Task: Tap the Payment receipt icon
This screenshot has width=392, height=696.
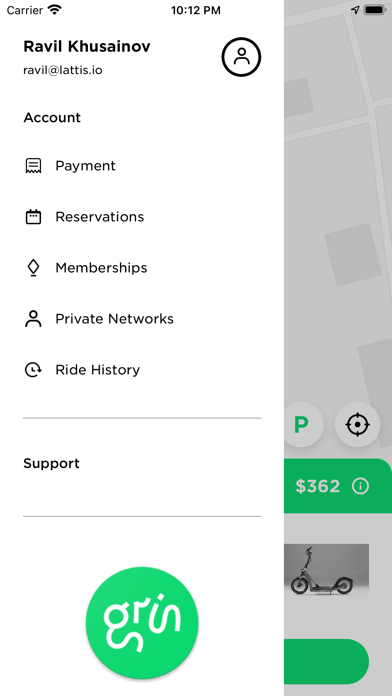Action: click(x=33, y=166)
